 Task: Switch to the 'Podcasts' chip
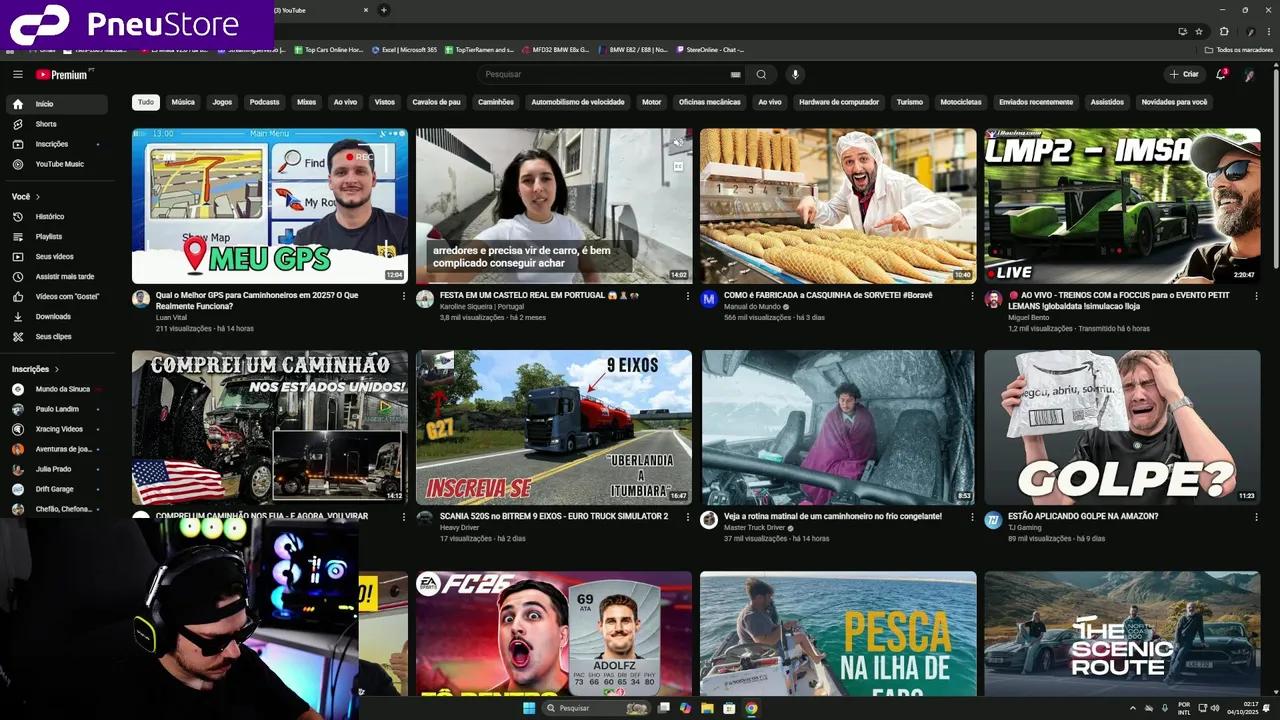pos(264,102)
